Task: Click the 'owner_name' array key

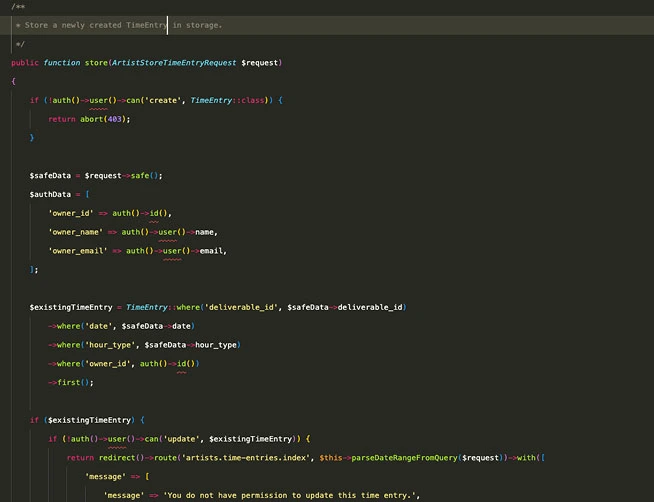Action: (76, 232)
